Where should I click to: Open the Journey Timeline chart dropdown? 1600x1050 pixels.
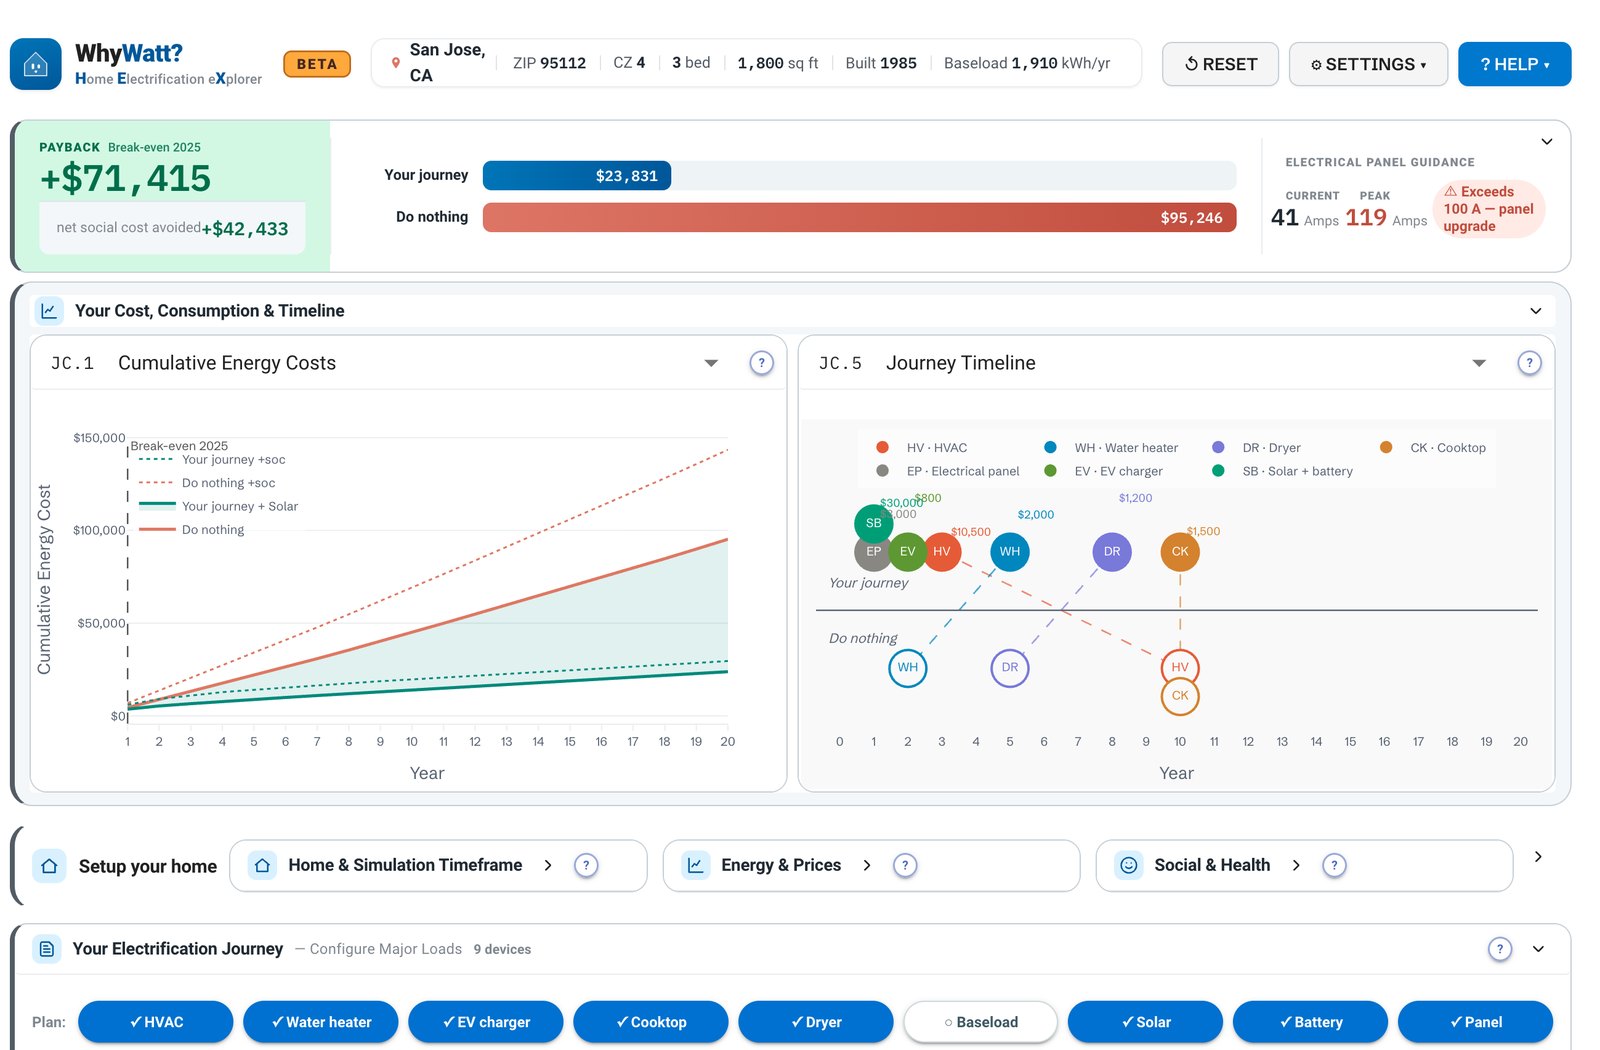point(1479,363)
